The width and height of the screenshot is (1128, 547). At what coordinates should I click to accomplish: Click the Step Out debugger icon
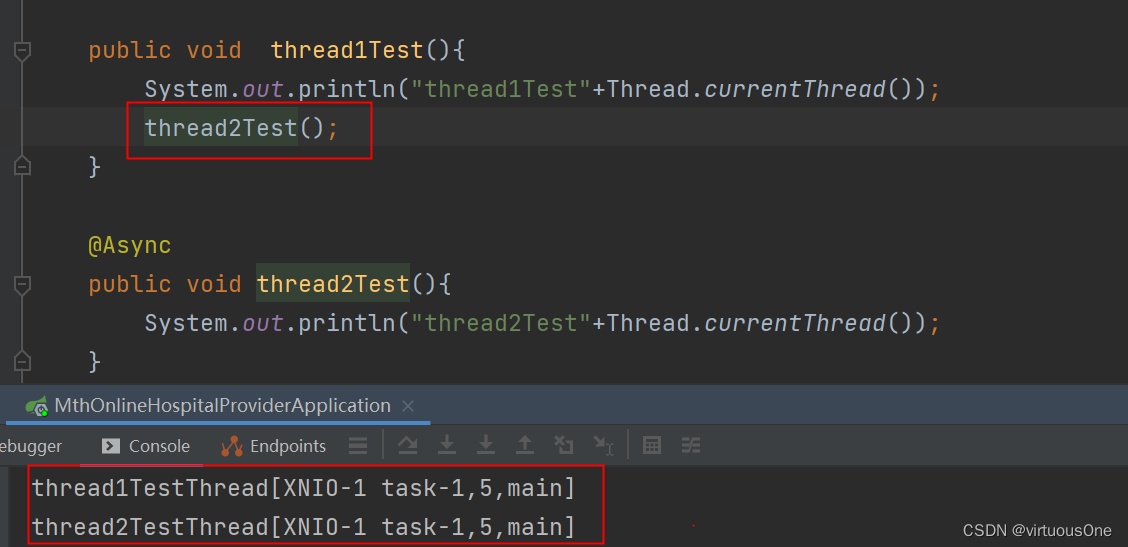(525, 446)
